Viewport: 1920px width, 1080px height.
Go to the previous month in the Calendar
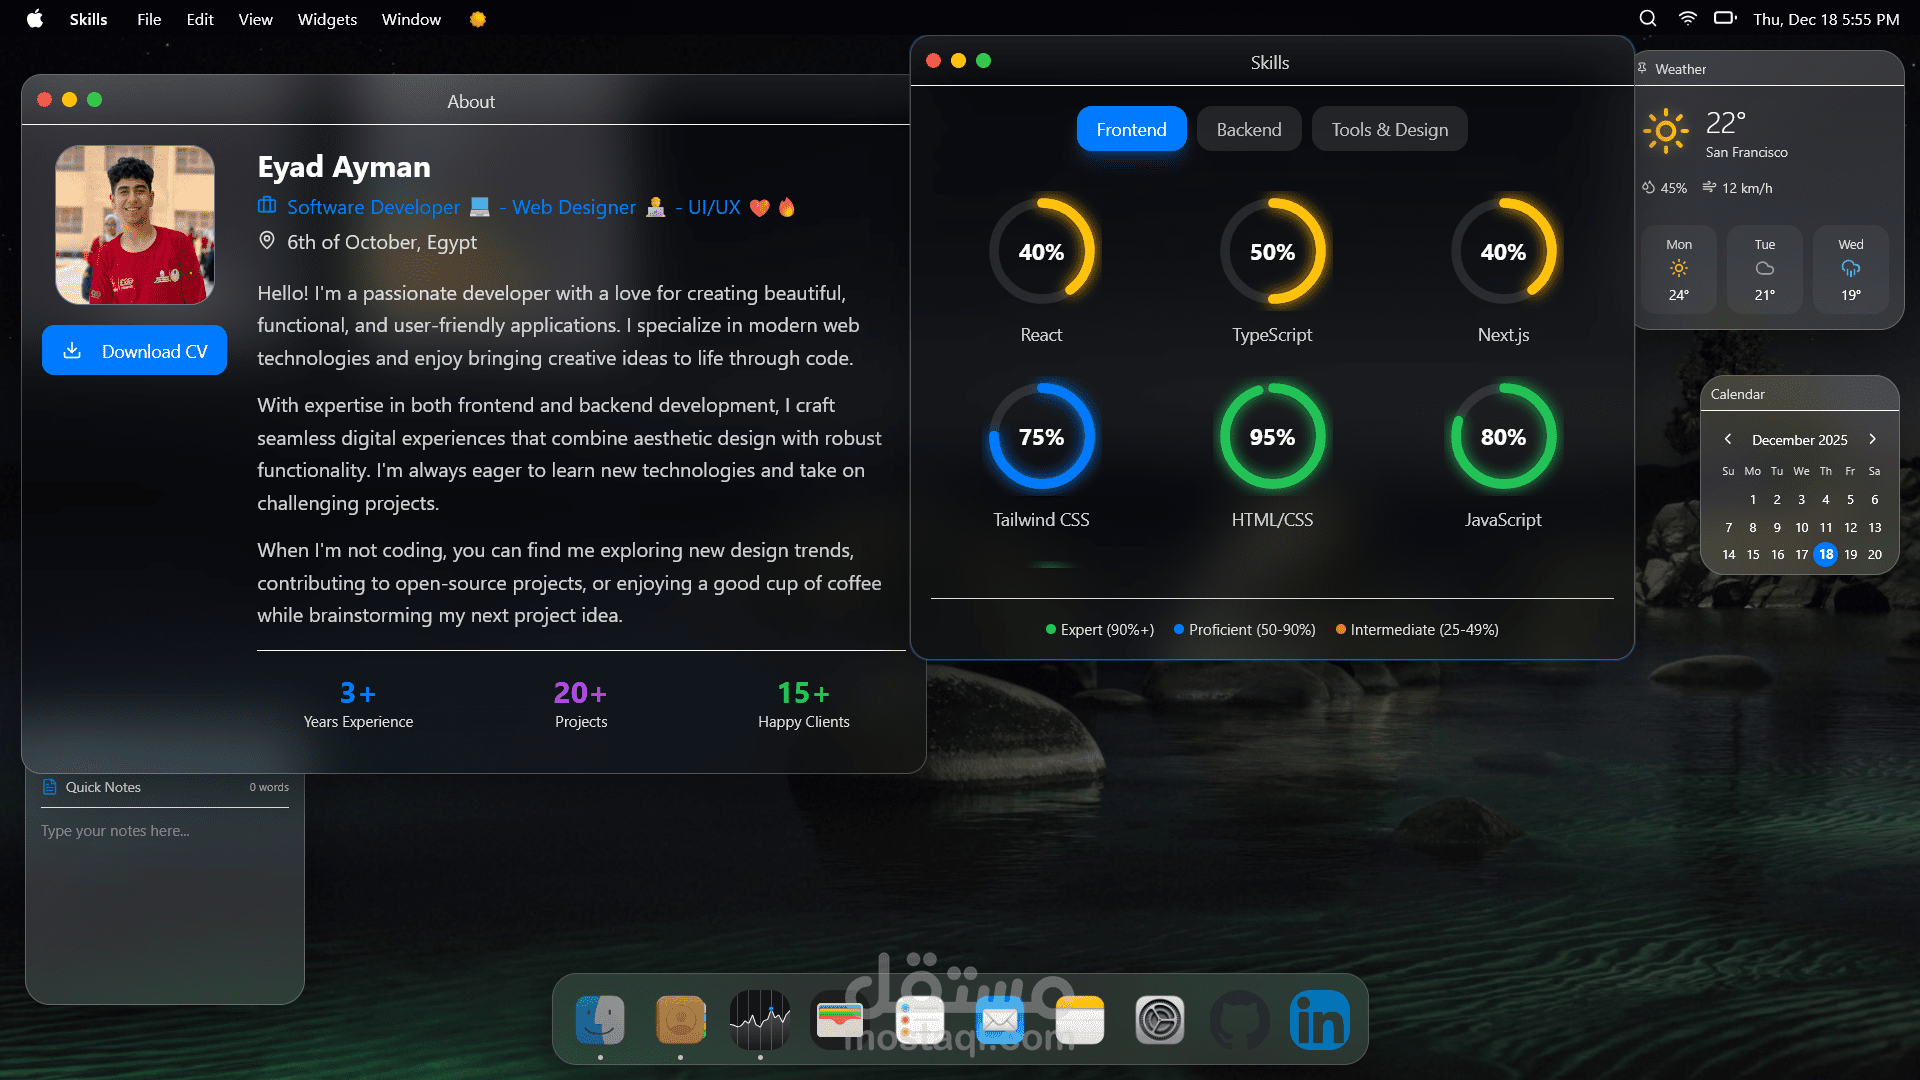pos(1727,439)
